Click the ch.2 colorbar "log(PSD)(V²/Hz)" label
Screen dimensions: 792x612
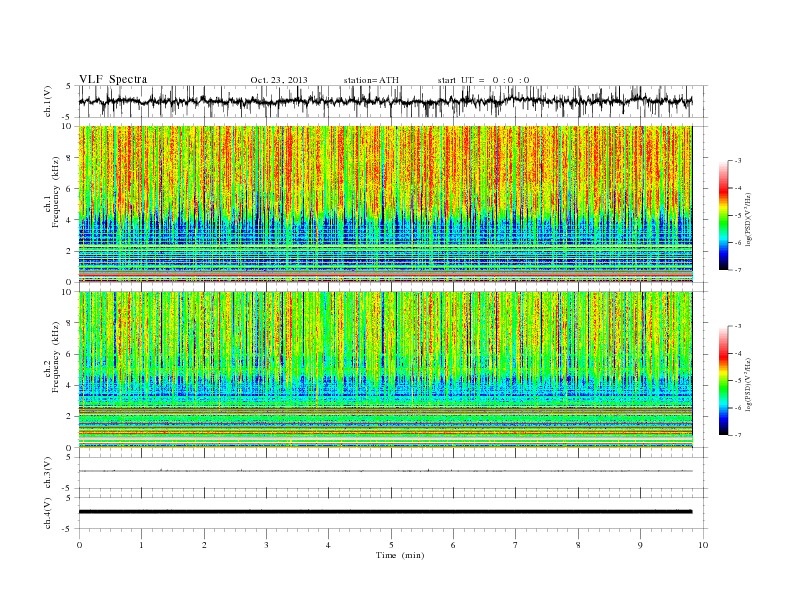click(x=749, y=384)
